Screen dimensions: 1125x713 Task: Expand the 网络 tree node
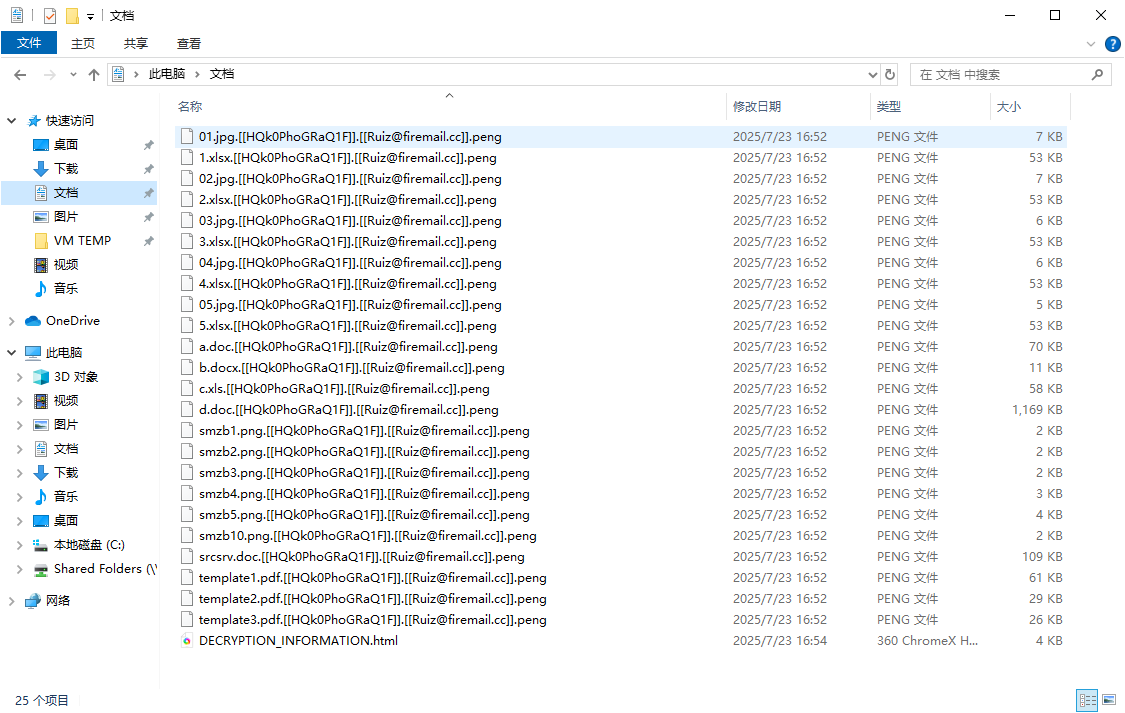(12, 601)
